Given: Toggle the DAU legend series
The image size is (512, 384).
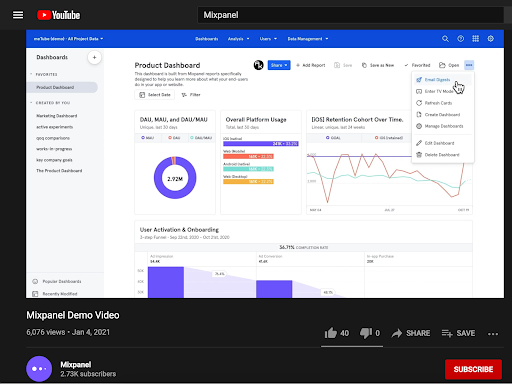Looking at the screenshot, I should pos(174,138).
